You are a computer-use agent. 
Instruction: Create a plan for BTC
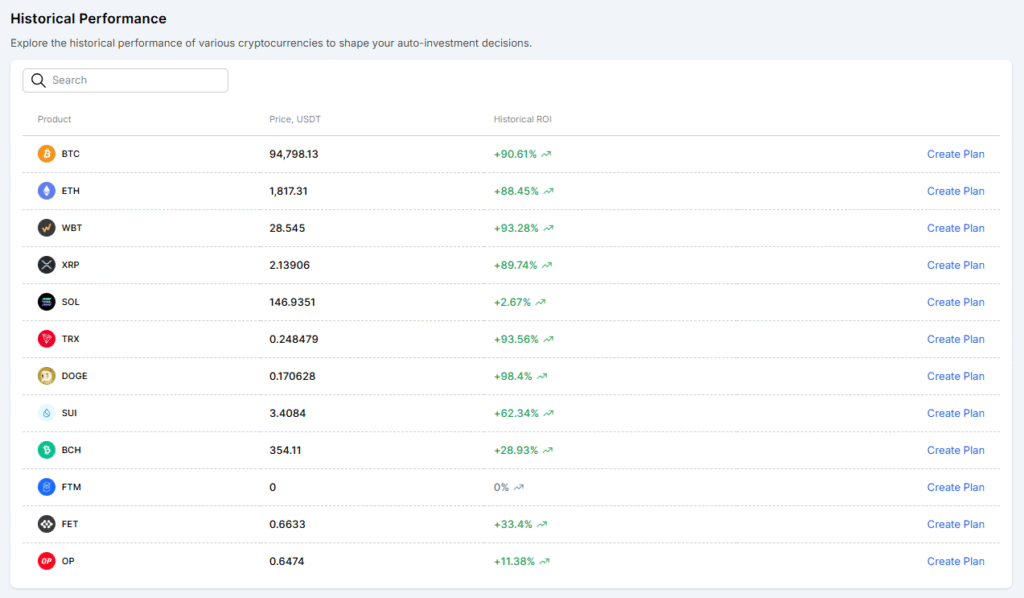tap(955, 154)
